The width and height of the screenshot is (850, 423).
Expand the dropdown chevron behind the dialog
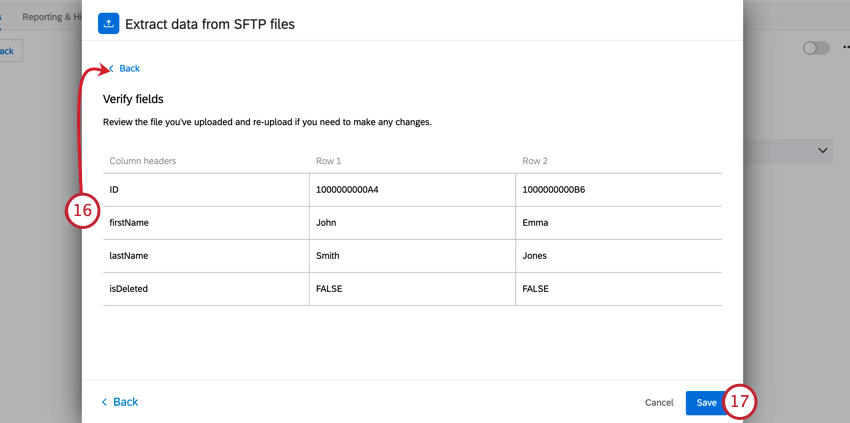click(x=822, y=150)
